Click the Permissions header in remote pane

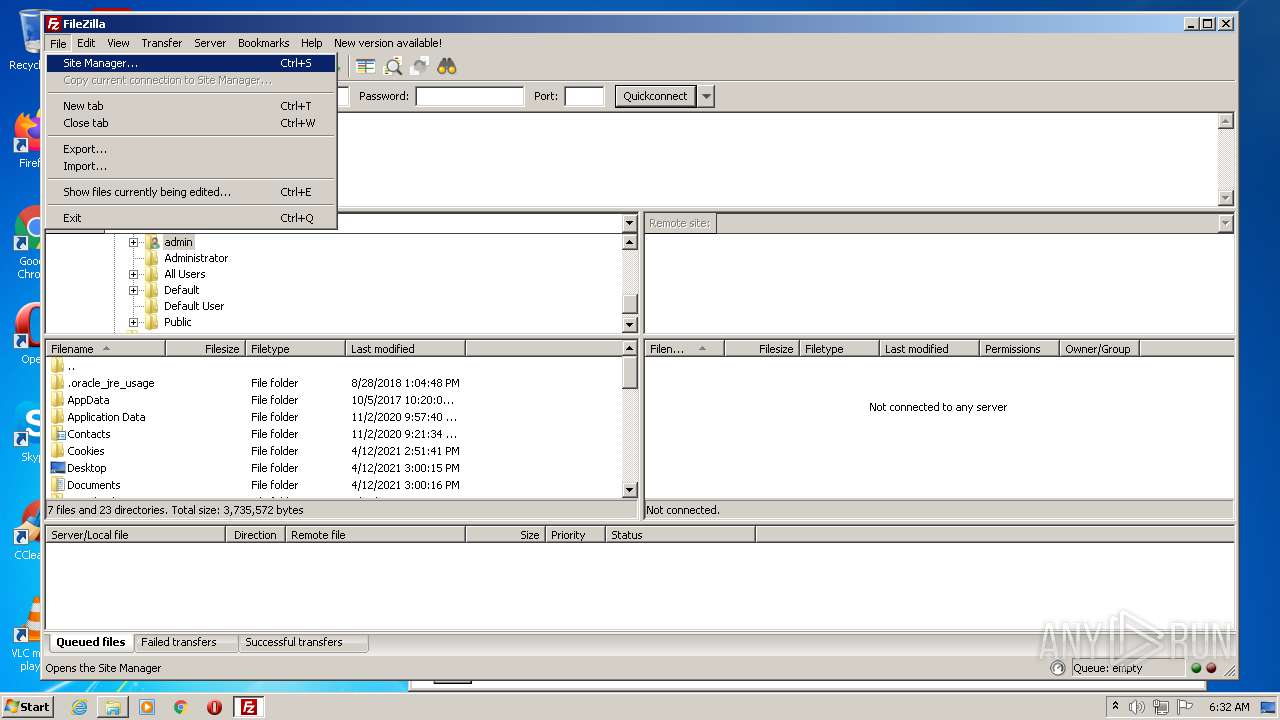pyautogui.click(x=1019, y=349)
